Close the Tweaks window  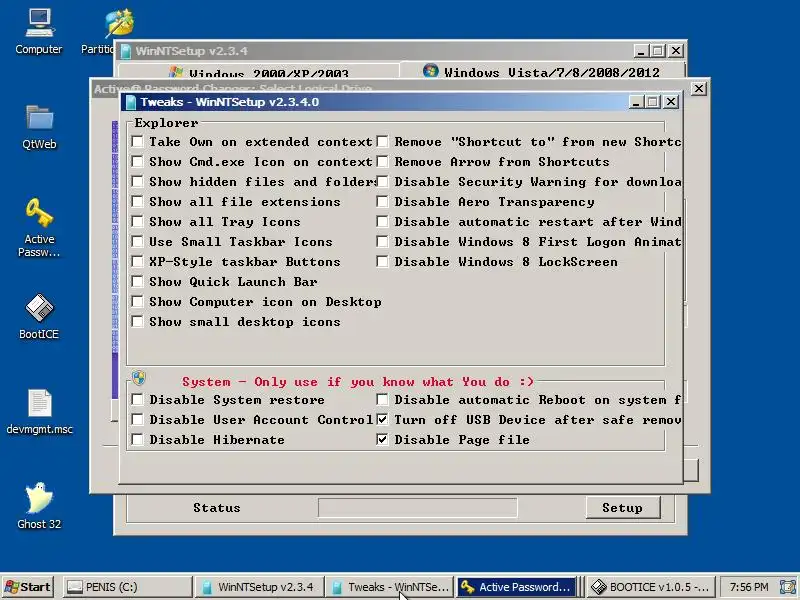(x=671, y=102)
